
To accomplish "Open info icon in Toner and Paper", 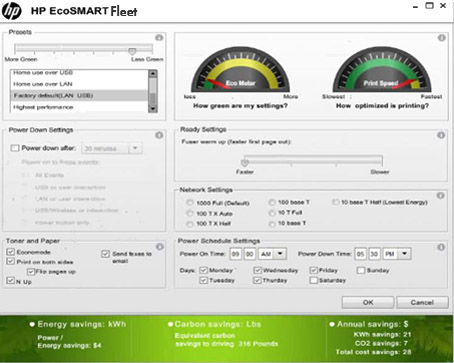I will click(160, 247).
